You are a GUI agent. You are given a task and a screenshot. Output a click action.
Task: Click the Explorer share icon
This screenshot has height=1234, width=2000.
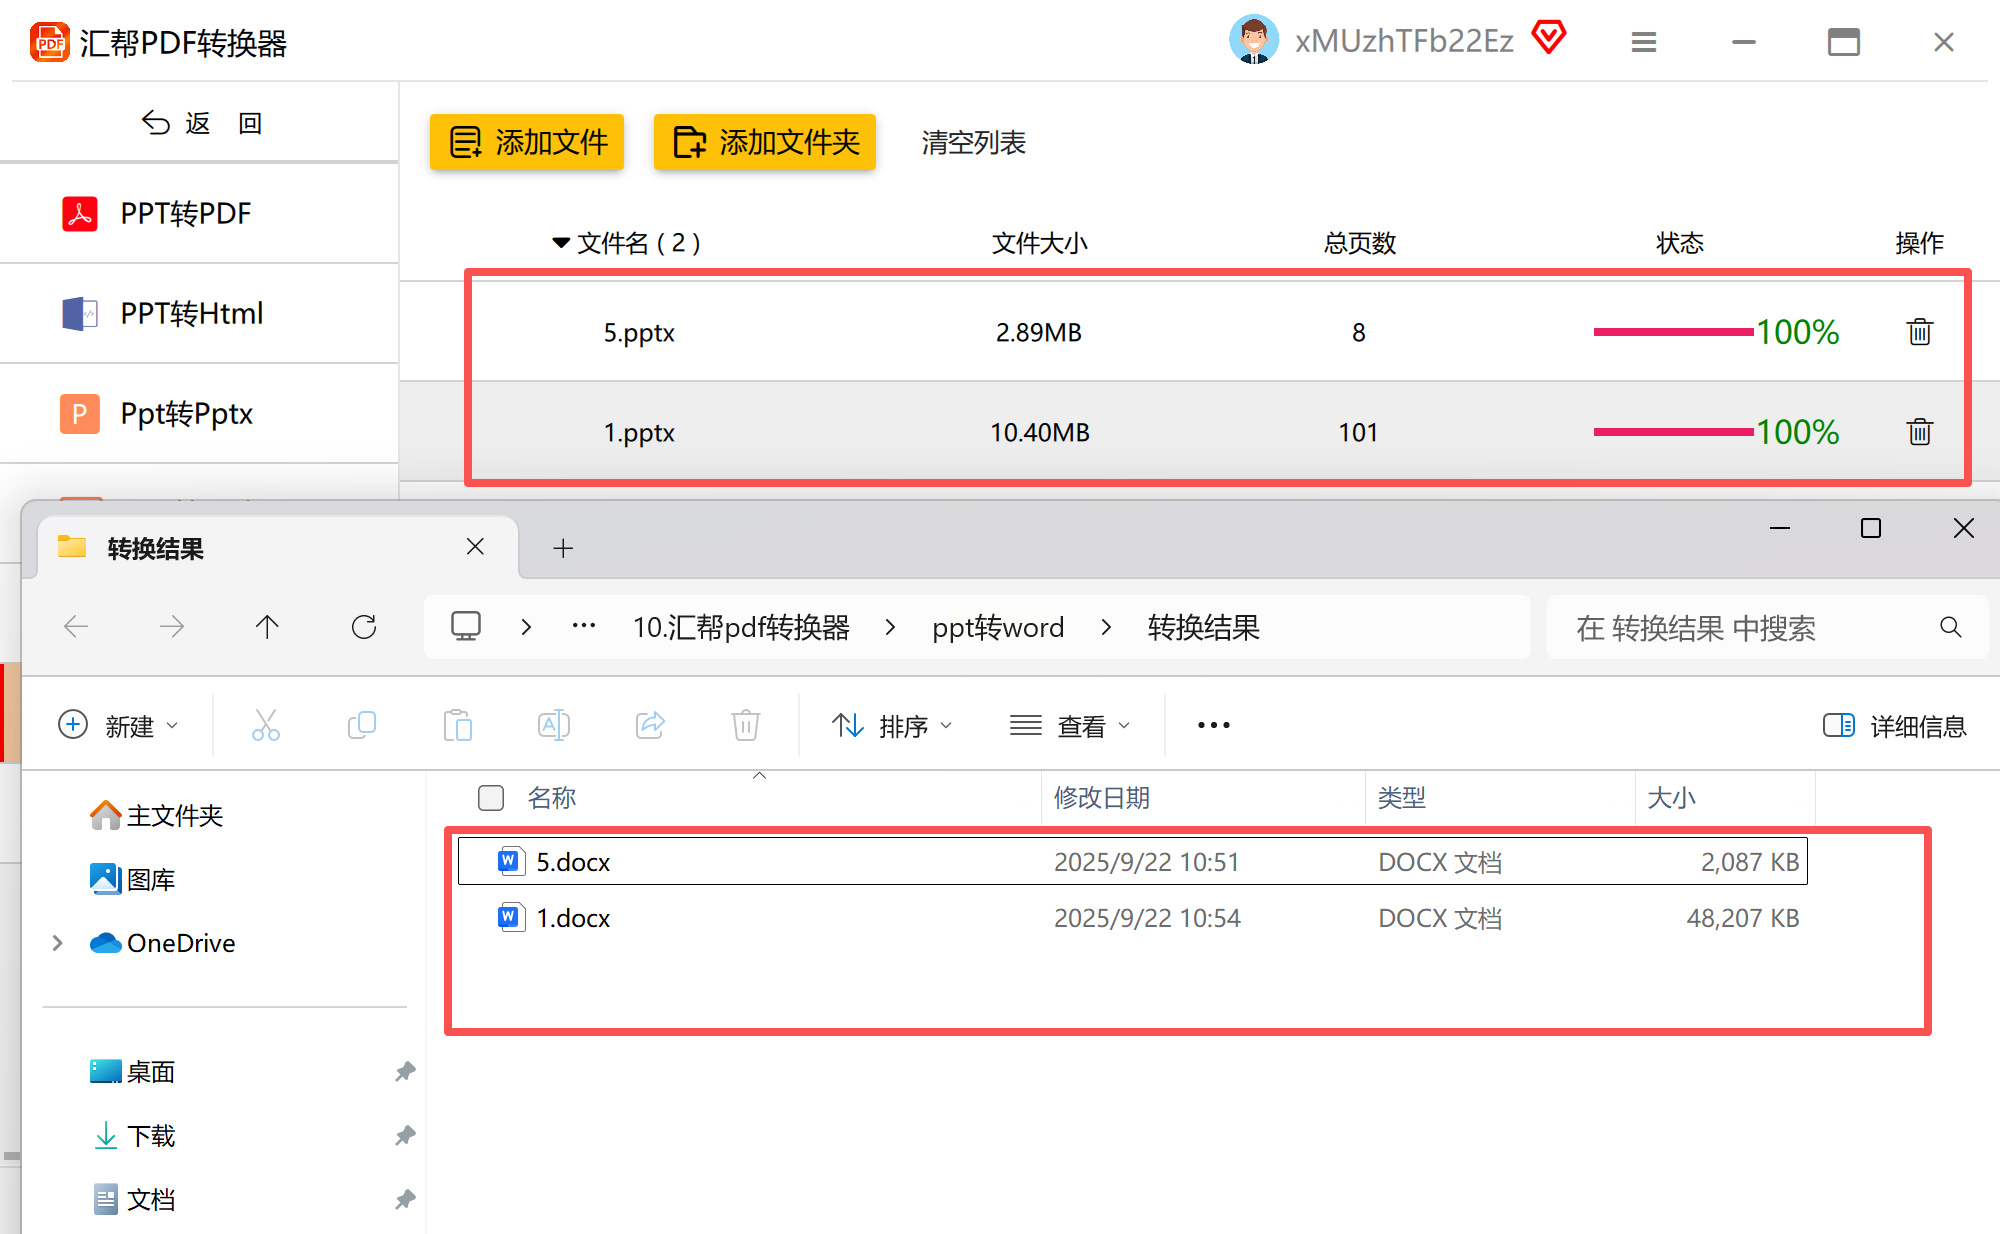[650, 725]
